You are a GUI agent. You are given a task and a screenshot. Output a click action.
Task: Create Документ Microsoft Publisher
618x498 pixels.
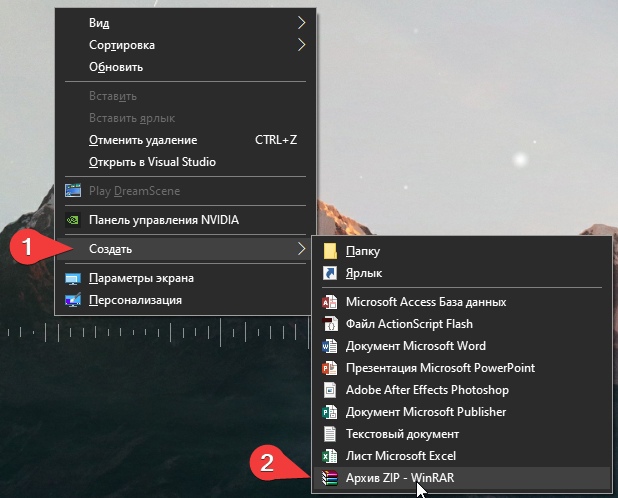(x=462, y=412)
